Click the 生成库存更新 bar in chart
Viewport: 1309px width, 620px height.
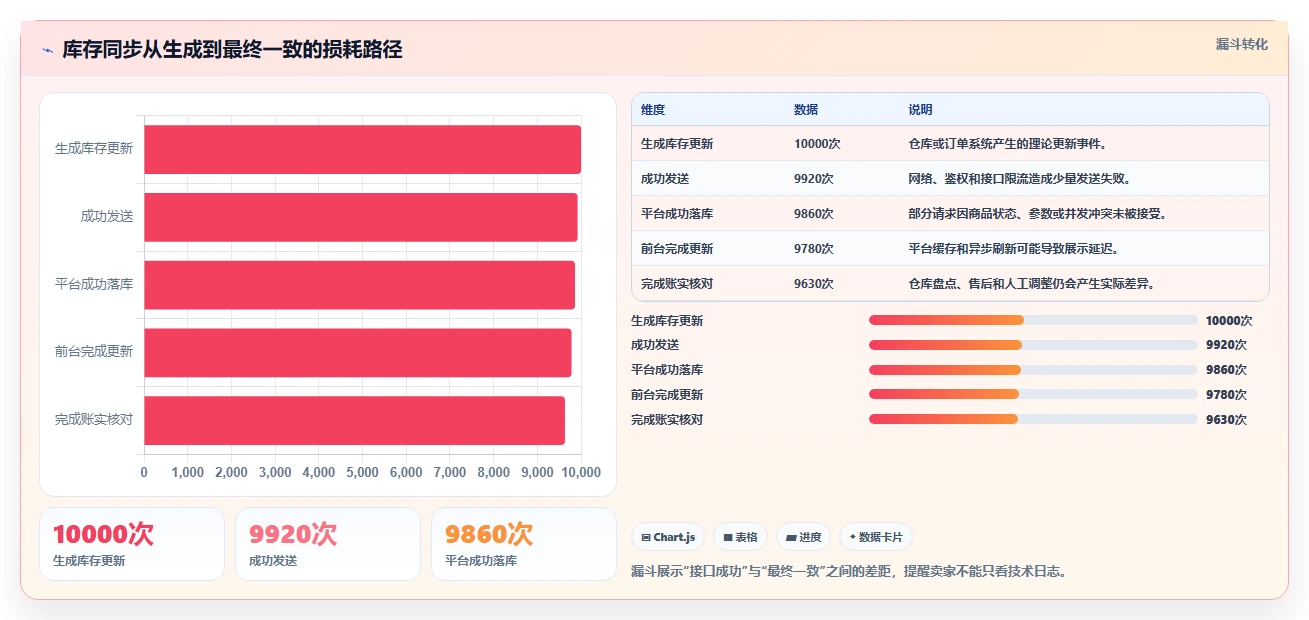pos(362,149)
